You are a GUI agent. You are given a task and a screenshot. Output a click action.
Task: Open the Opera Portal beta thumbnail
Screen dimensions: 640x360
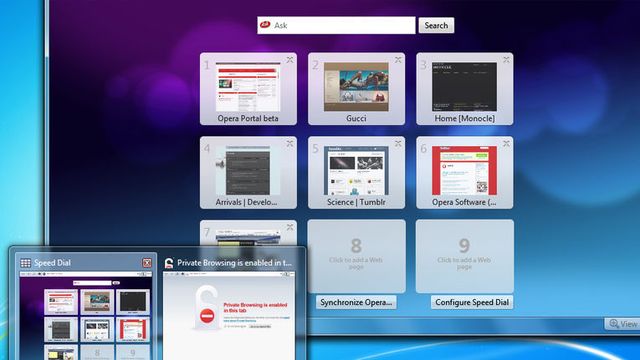[x=248, y=87]
